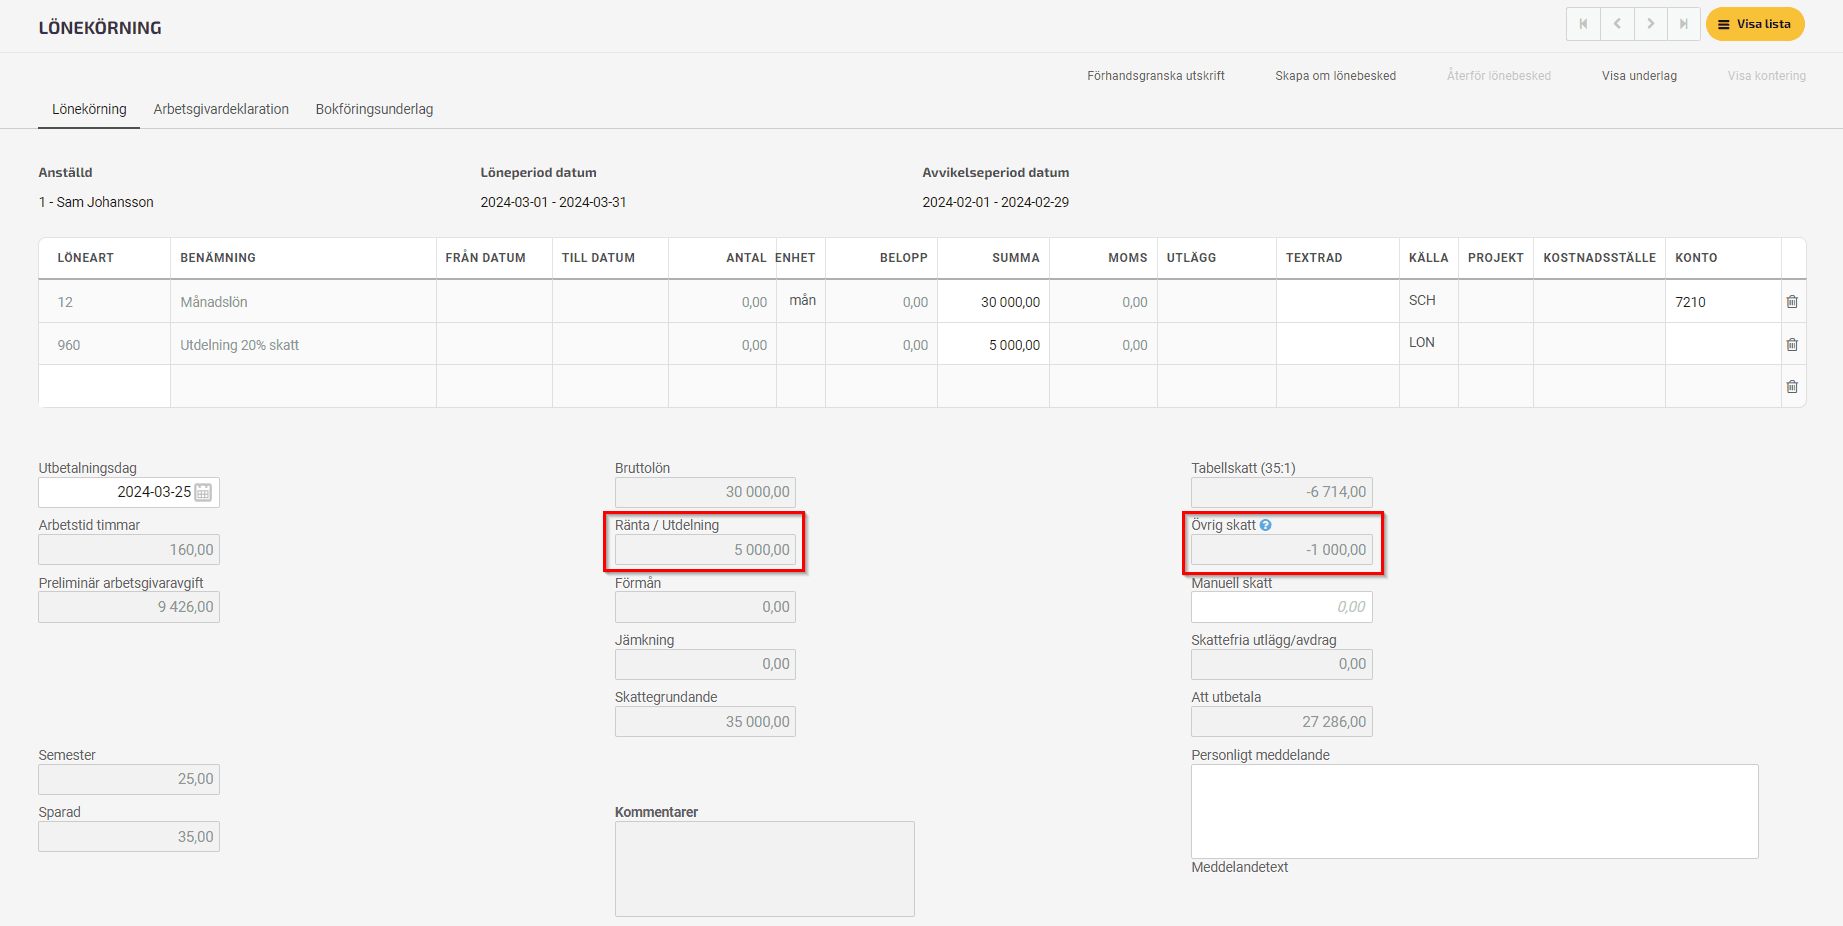This screenshot has width=1843, height=926.
Task: Go to last record navigation arrow
Action: (x=1684, y=24)
